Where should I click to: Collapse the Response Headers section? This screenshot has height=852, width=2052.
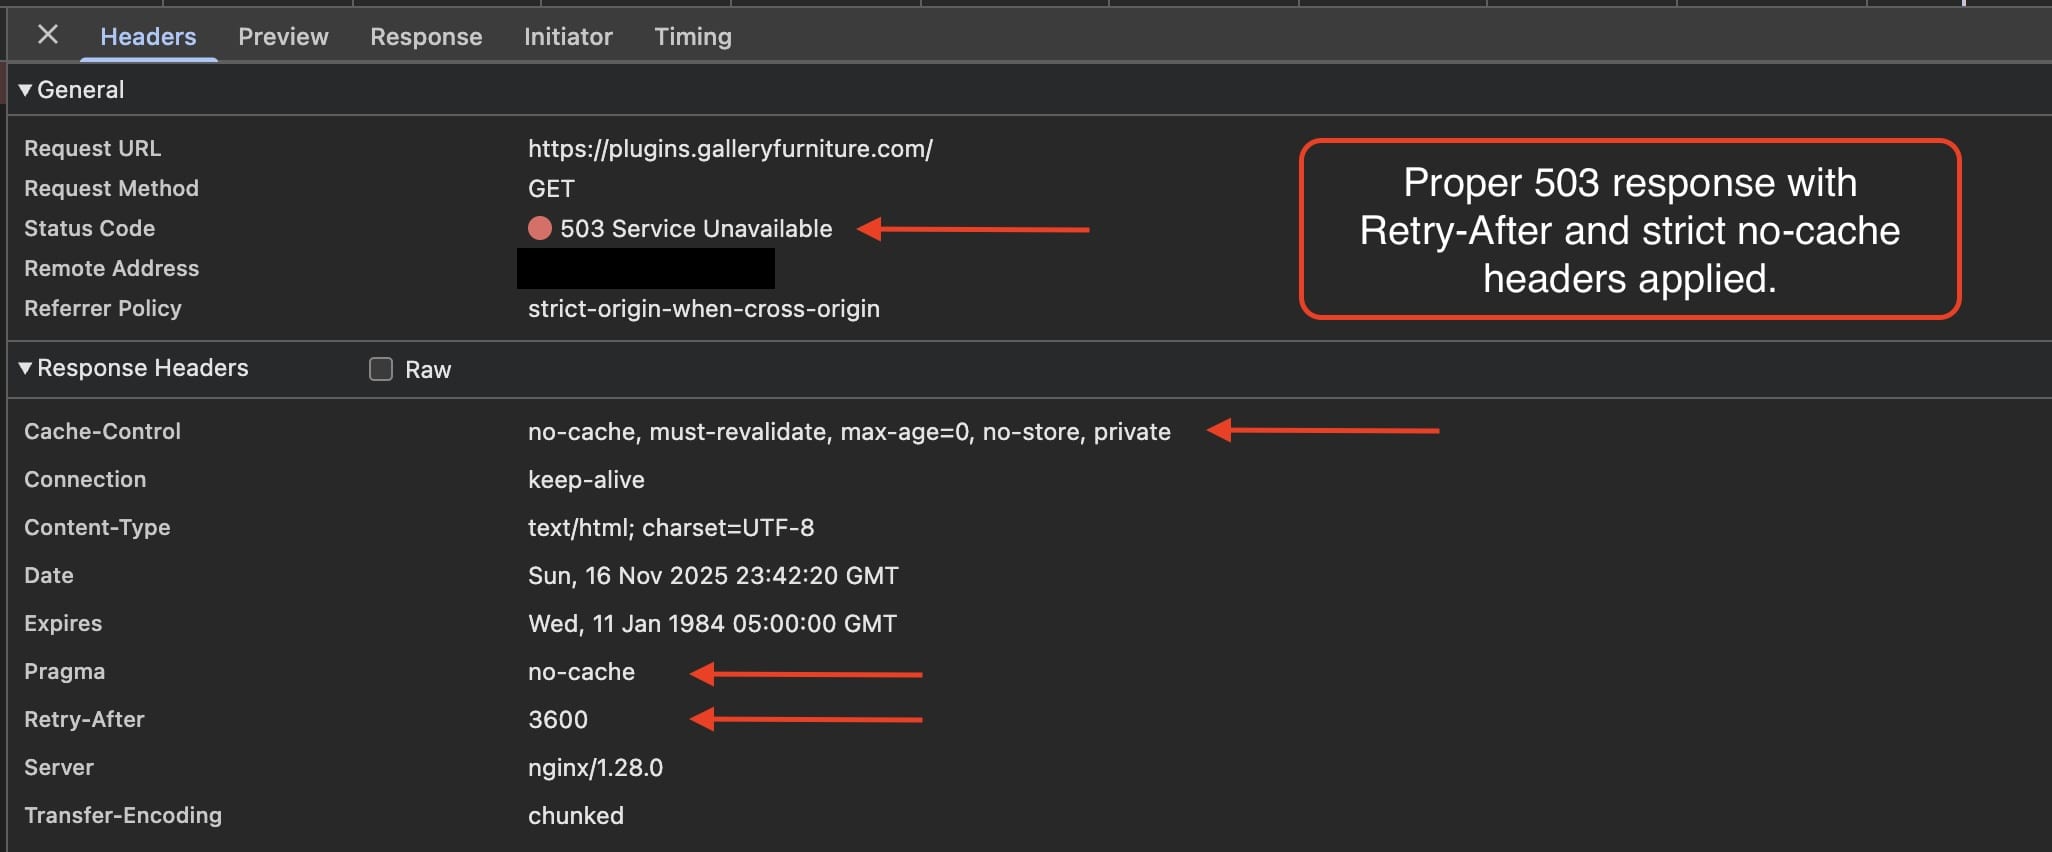pyautogui.click(x=26, y=368)
